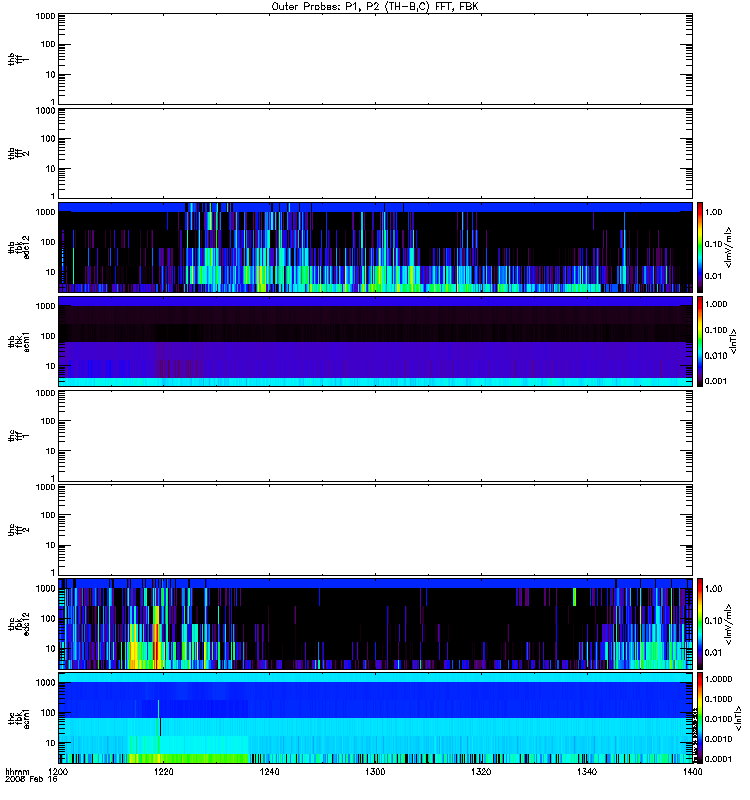Click the '1320' time axis label
The height and width of the screenshot is (800, 750).
481,772
